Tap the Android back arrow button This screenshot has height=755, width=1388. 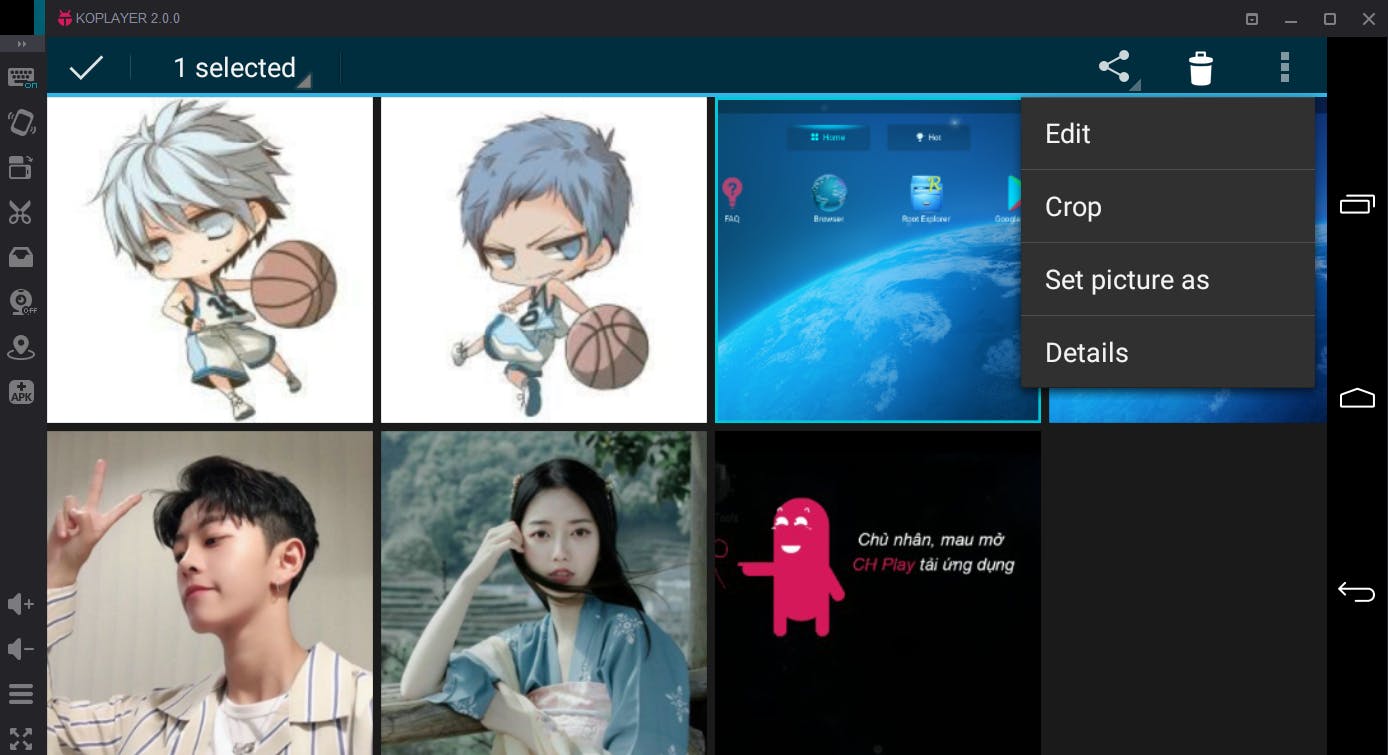point(1357,592)
